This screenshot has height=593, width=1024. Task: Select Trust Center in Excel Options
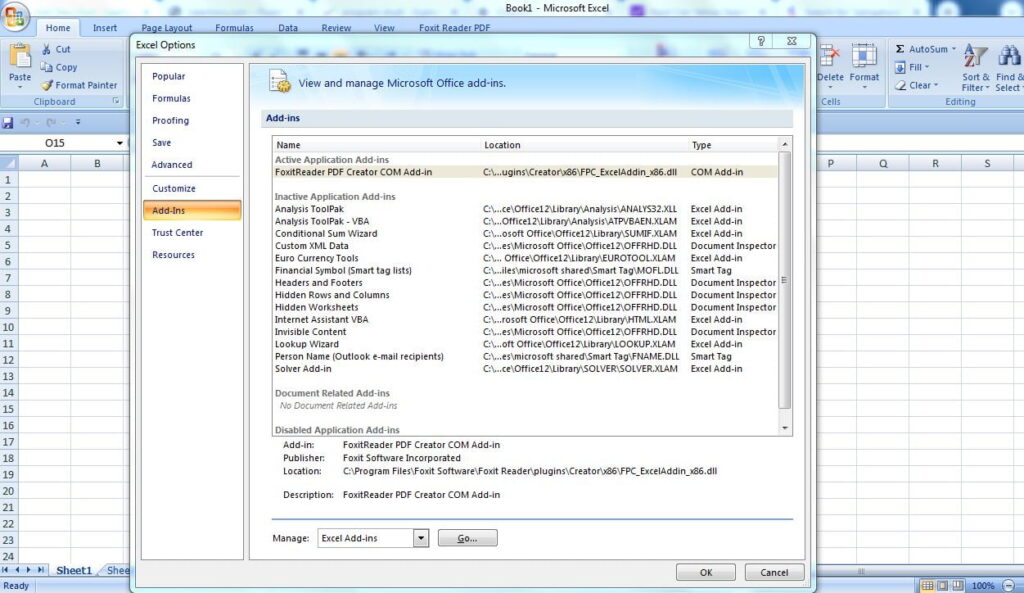coord(192,232)
